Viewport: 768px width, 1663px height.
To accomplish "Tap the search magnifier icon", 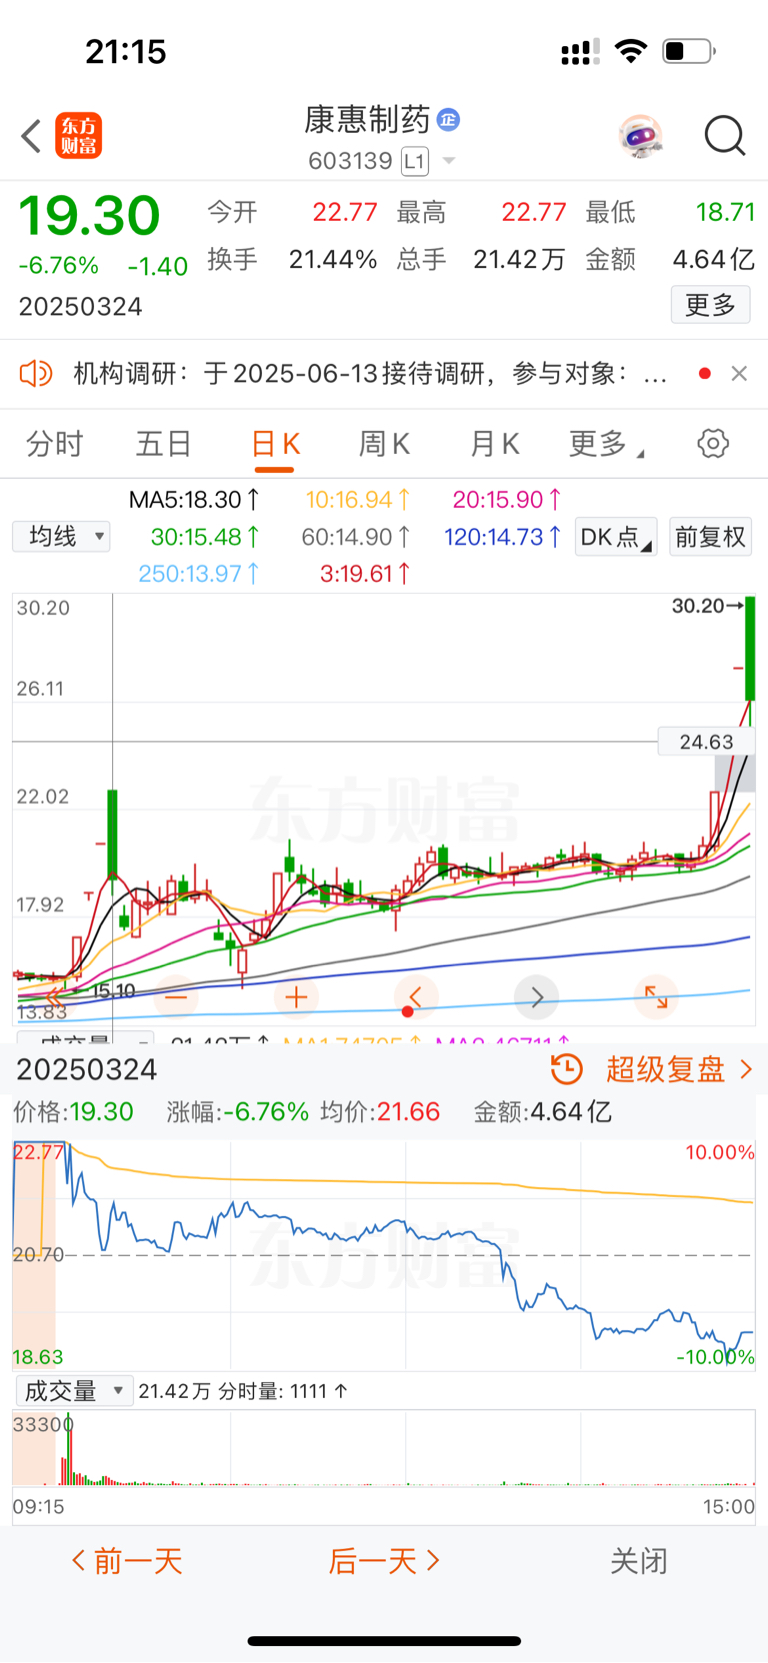I will pyautogui.click(x=725, y=136).
